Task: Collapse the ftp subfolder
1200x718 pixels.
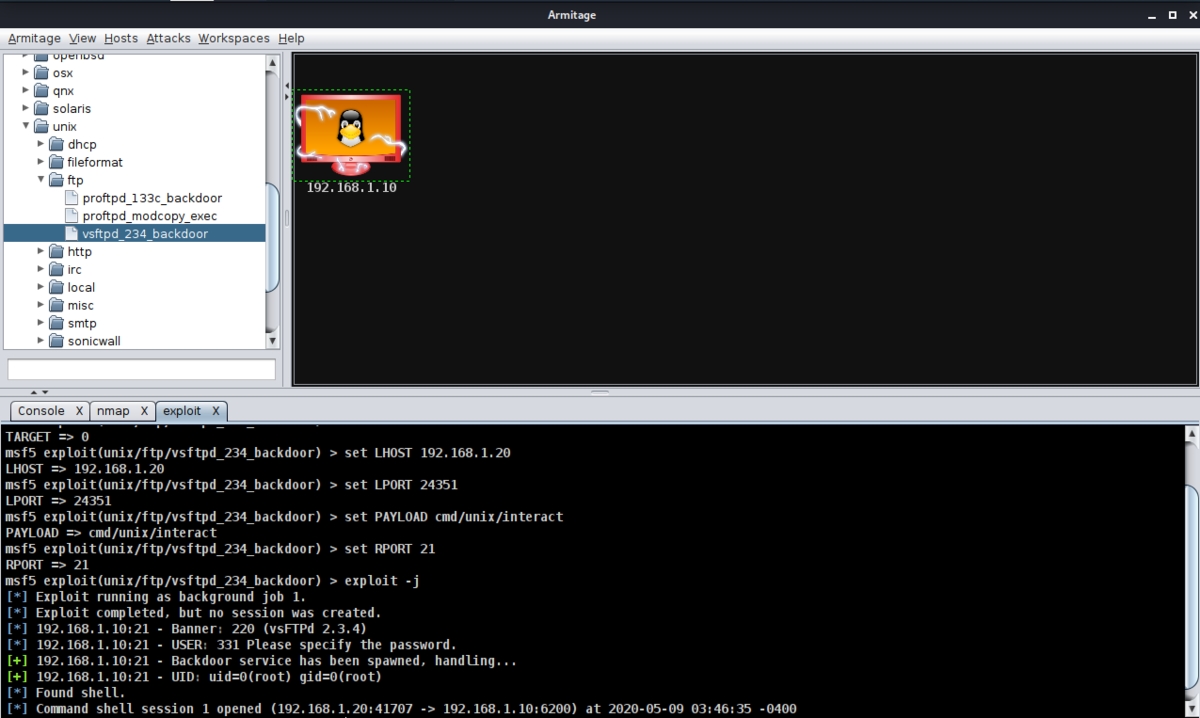Action: point(41,180)
